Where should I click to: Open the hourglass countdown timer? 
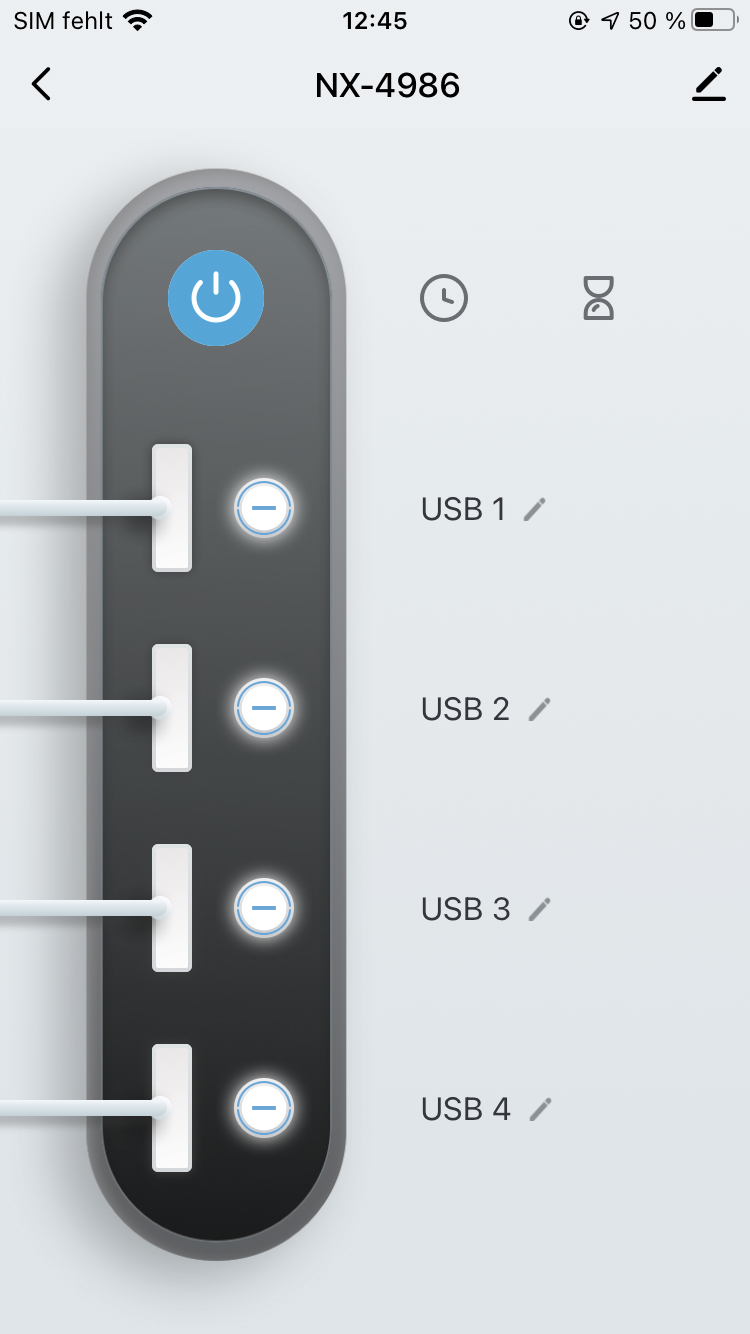pos(599,298)
